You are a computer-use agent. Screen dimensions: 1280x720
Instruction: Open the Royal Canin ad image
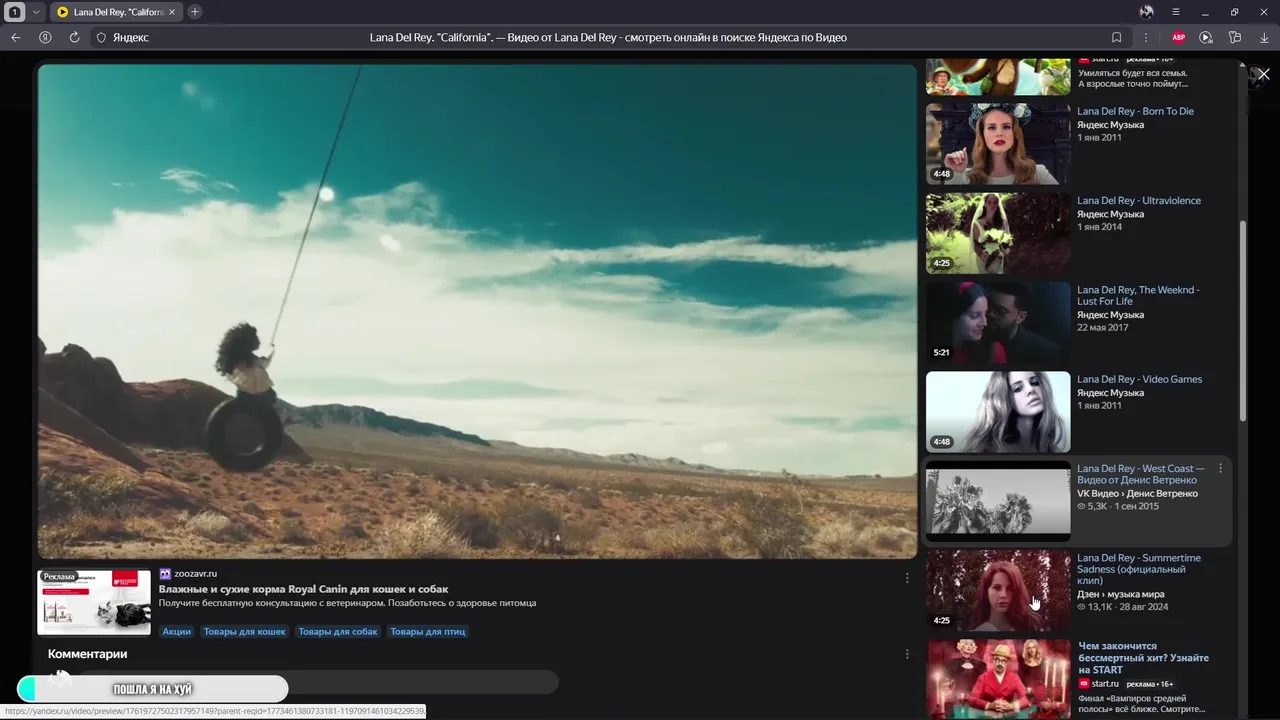point(94,602)
